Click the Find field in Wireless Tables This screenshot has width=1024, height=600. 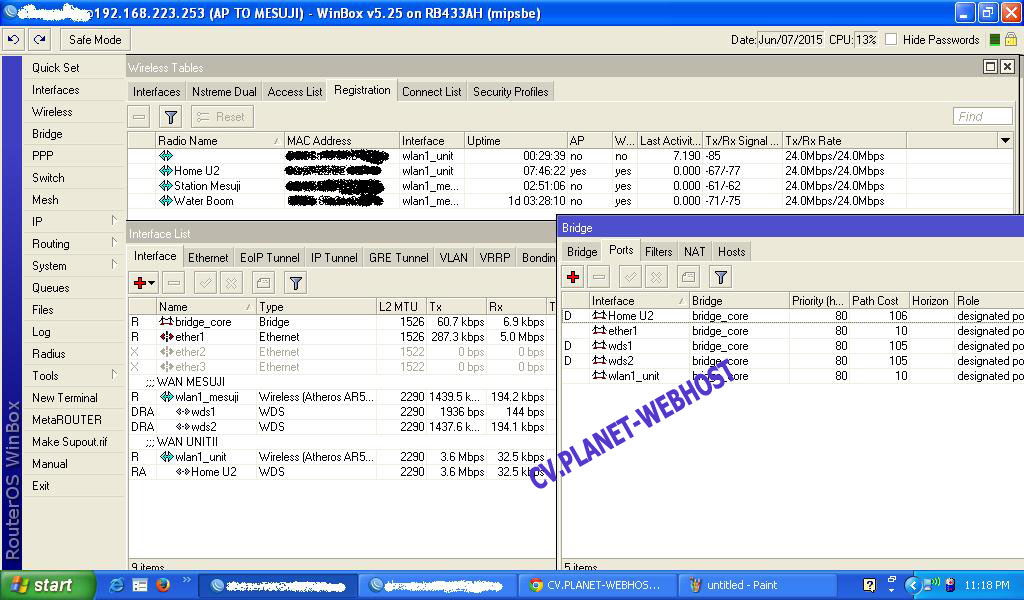point(982,117)
